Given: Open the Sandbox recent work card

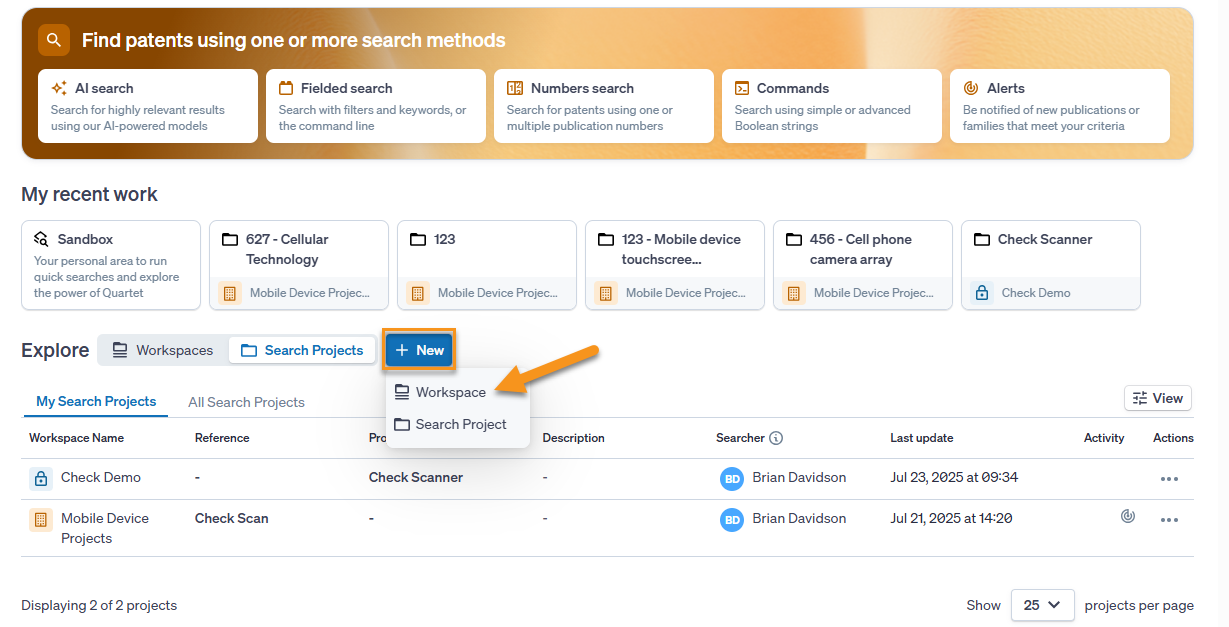Looking at the screenshot, I should pos(111,265).
